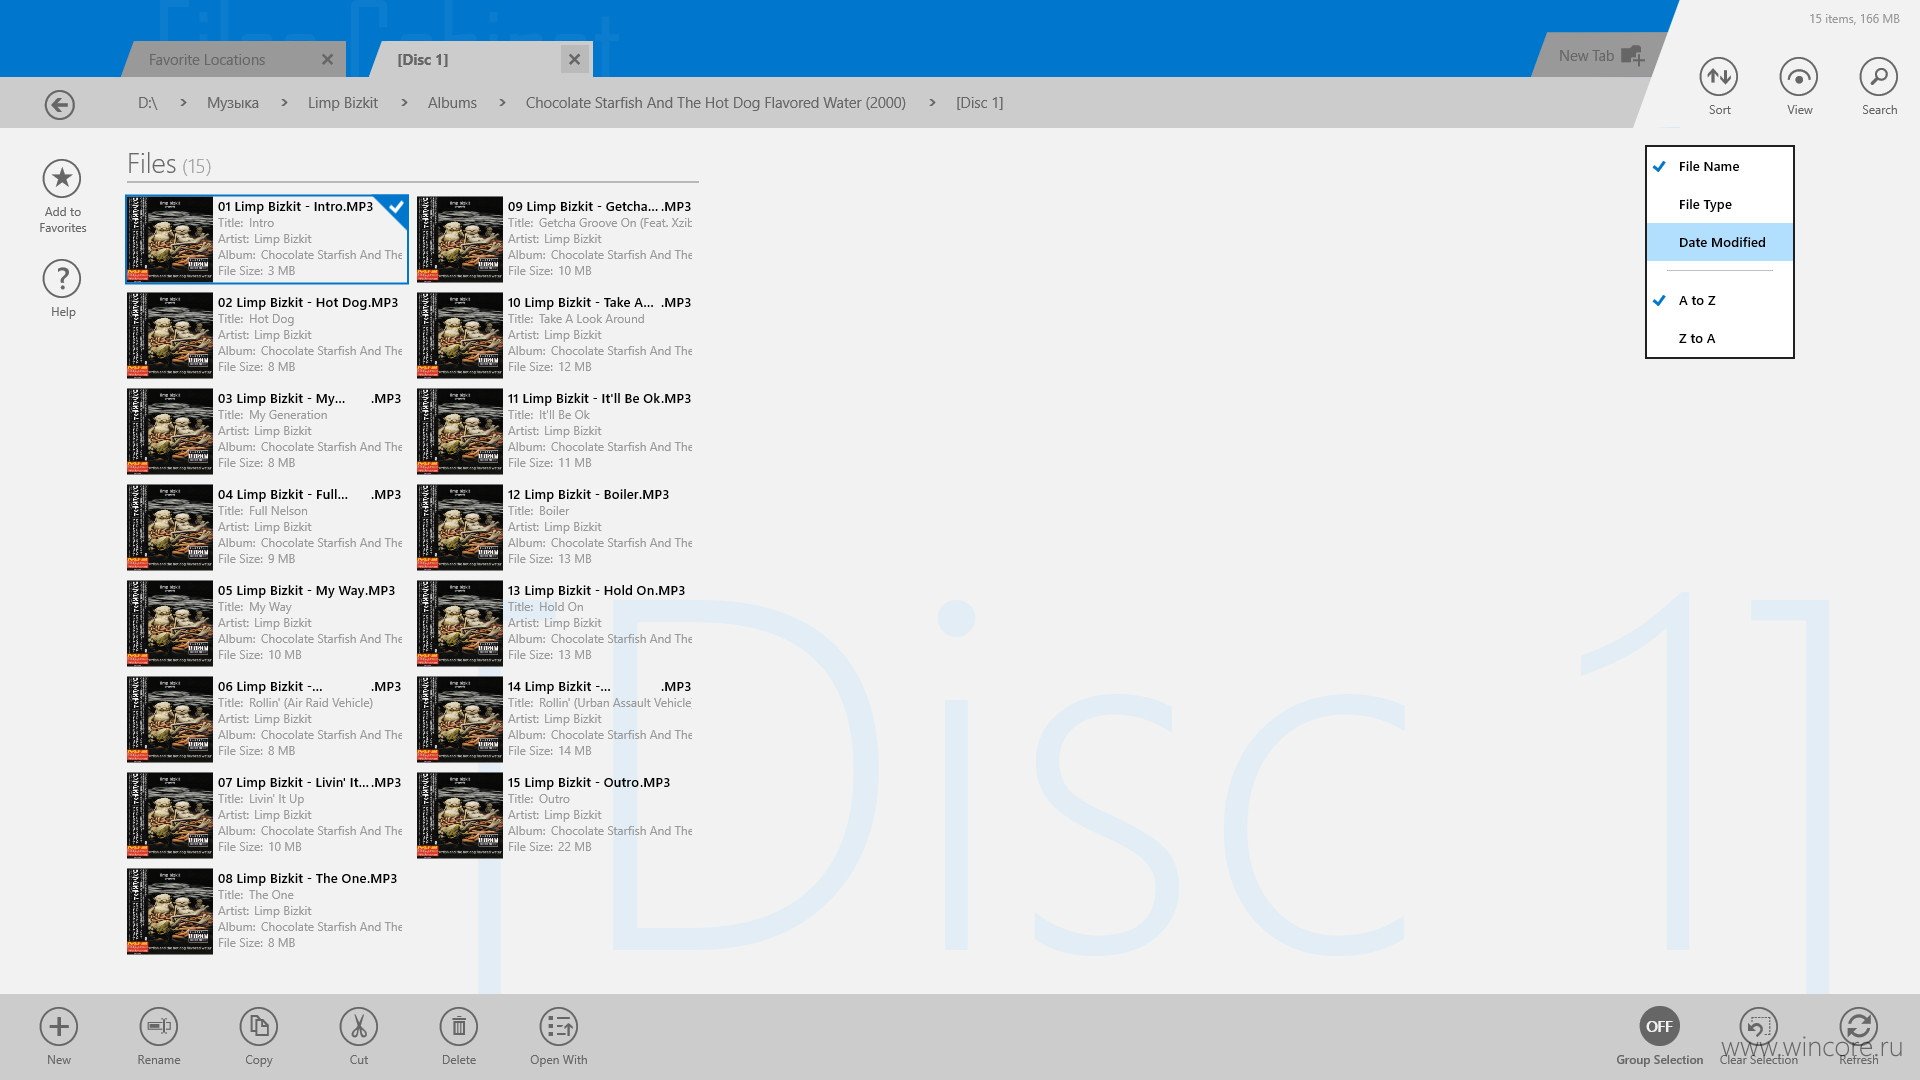Open the Help question mark icon
1920x1080 pixels.
coord(62,279)
